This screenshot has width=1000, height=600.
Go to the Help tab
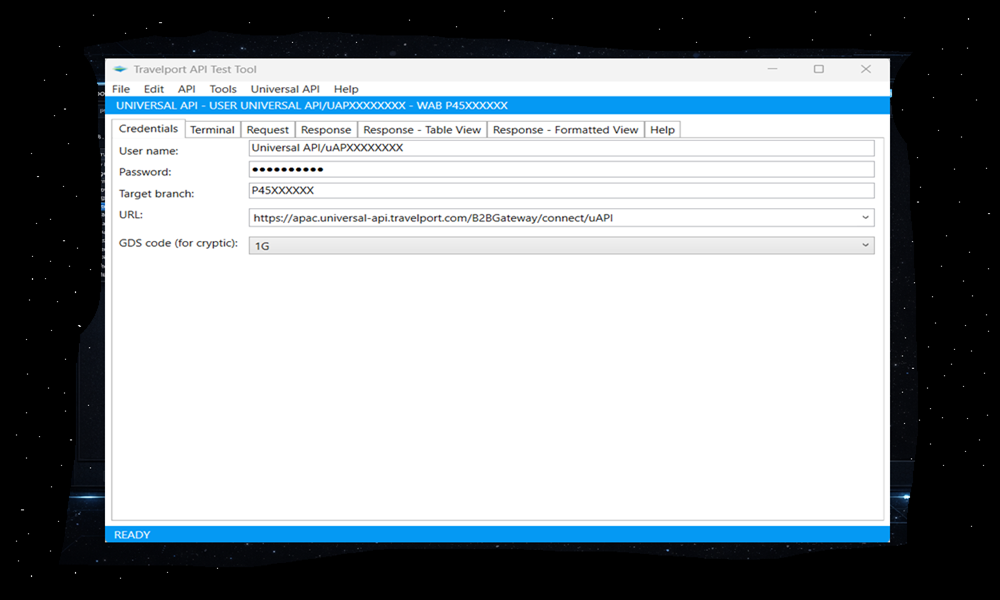(662, 130)
